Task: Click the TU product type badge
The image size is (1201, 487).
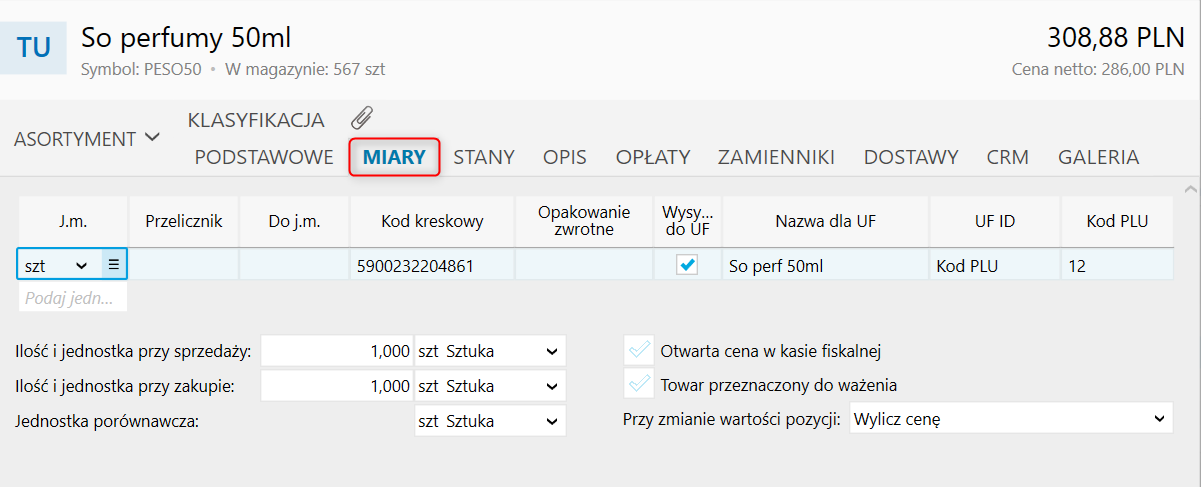Action: point(34,47)
